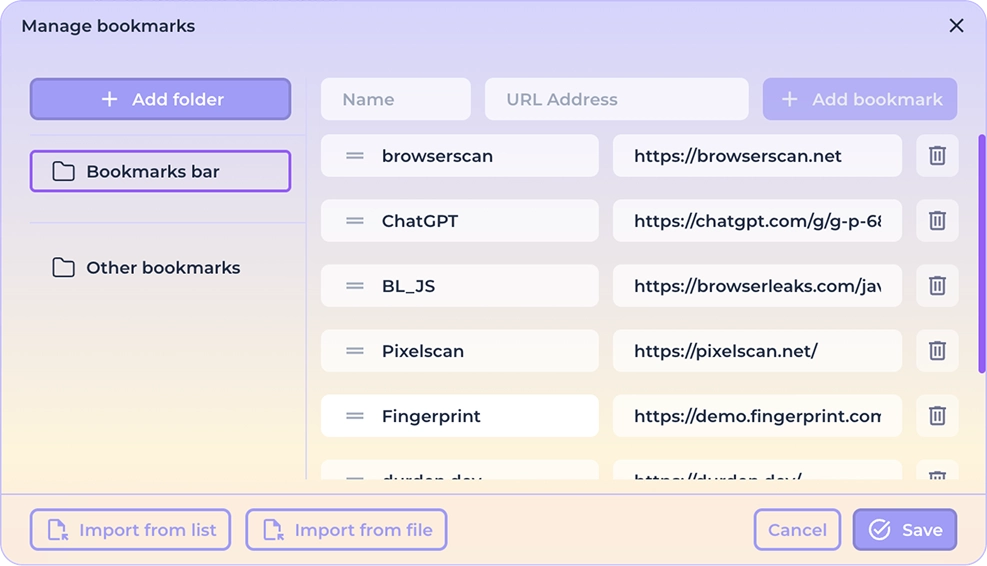Edit the BL_JS name field
Viewport: 987px width, 566px height.
point(460,286)
